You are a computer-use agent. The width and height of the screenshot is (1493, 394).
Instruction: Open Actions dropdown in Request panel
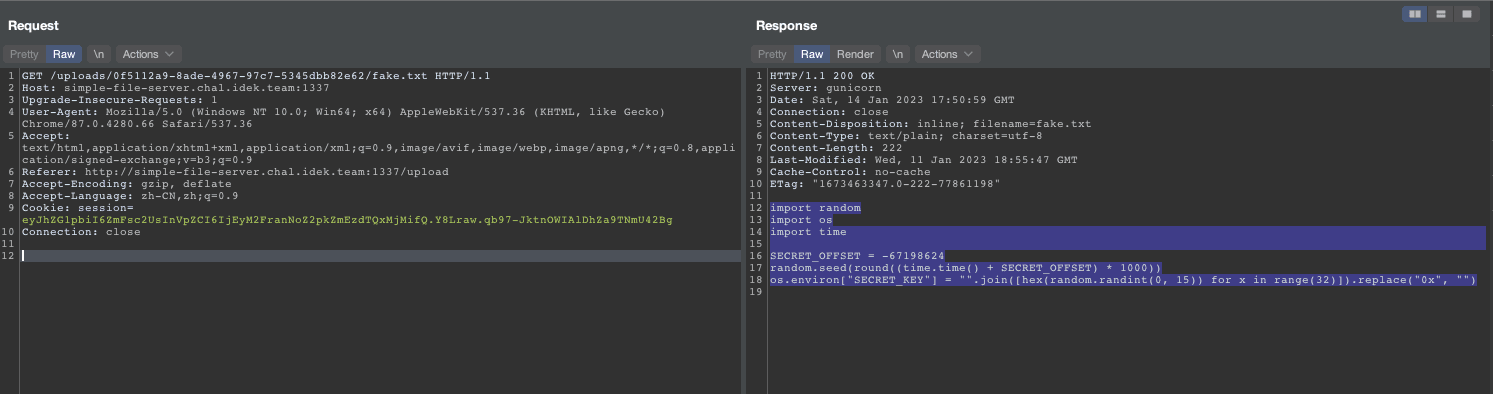coord(148,54)
